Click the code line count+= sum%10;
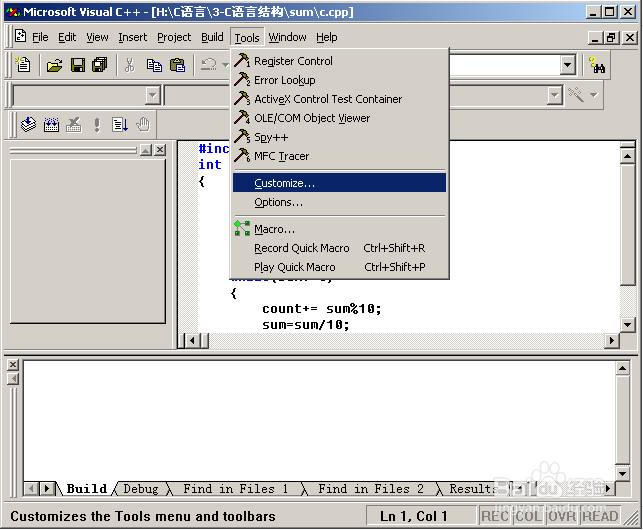The height and width of the screenshot is (530, 643). (x=322, y=308)
